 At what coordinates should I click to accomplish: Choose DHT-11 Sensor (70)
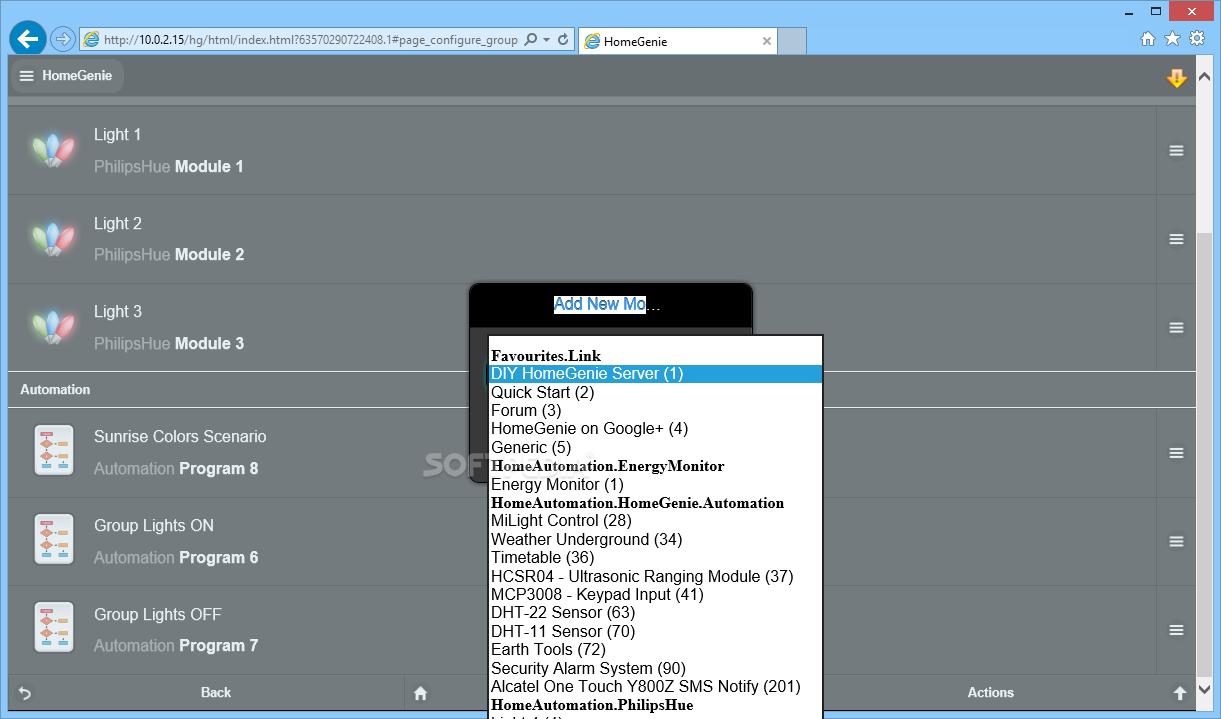coord(656,631)
